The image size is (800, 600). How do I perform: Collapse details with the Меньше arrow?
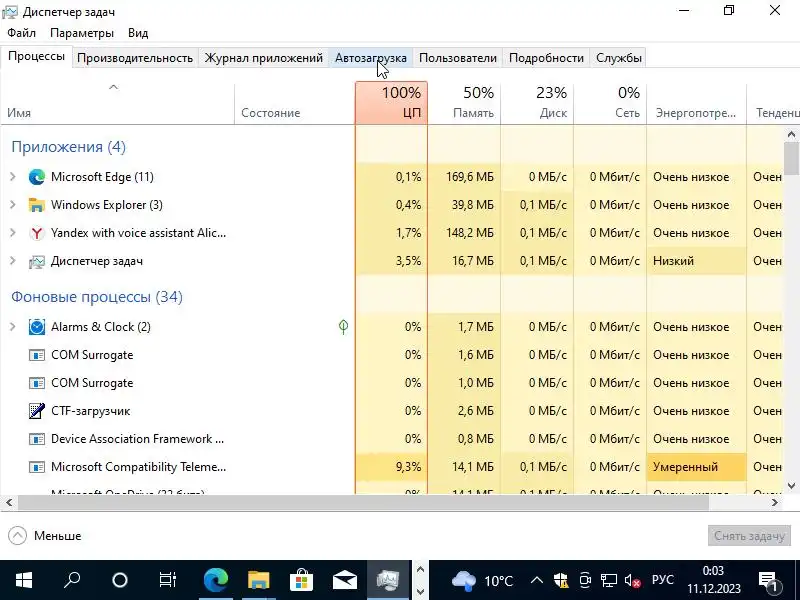pyautogui.click(x=17, y=536)
